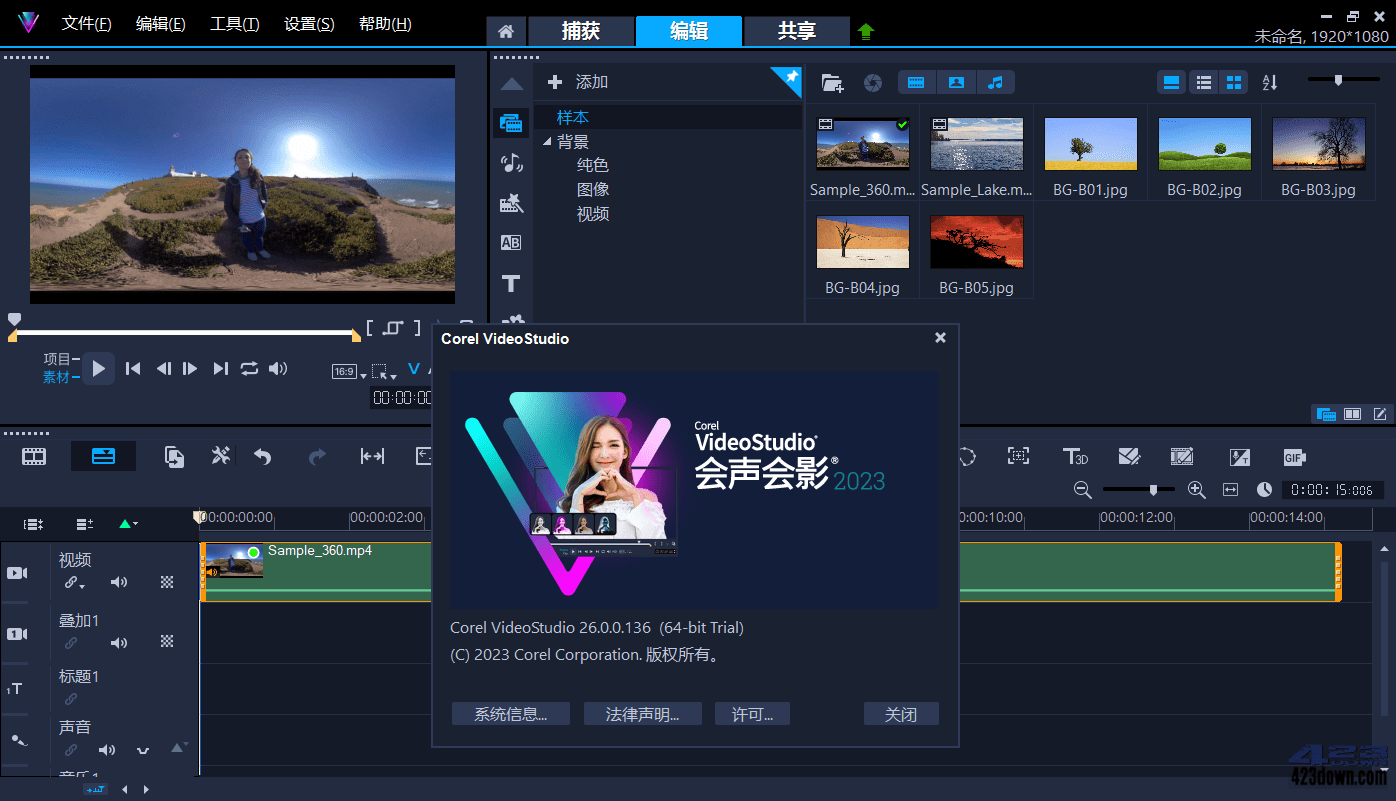Screen dimensions: 1396x801
Task: Click the Undo icon above the timeline
Action: pos(263,456)
